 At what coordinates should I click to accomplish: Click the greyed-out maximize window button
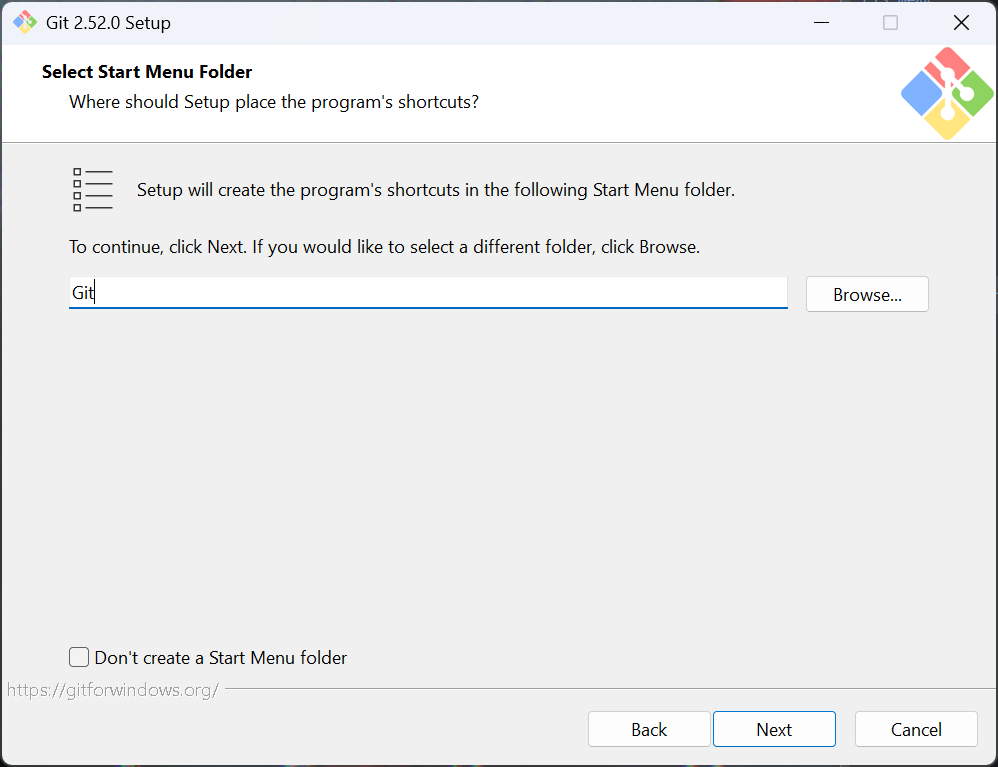click(x=890, y=23)
